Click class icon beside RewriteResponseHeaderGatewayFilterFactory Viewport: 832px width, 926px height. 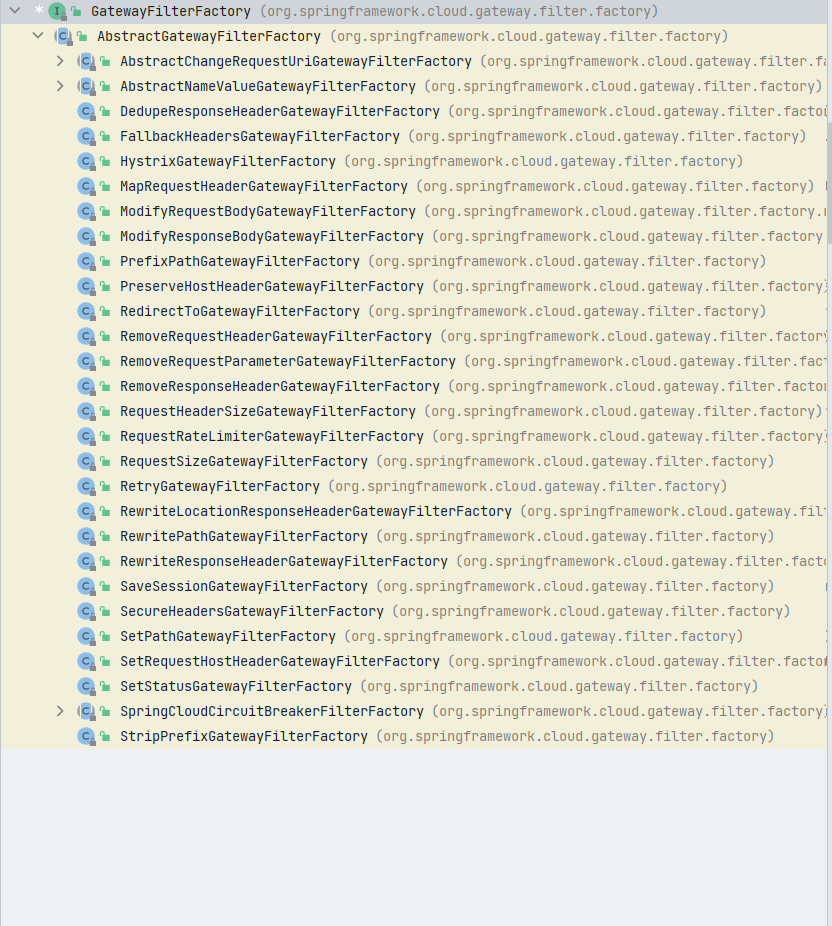coord(87,561)
